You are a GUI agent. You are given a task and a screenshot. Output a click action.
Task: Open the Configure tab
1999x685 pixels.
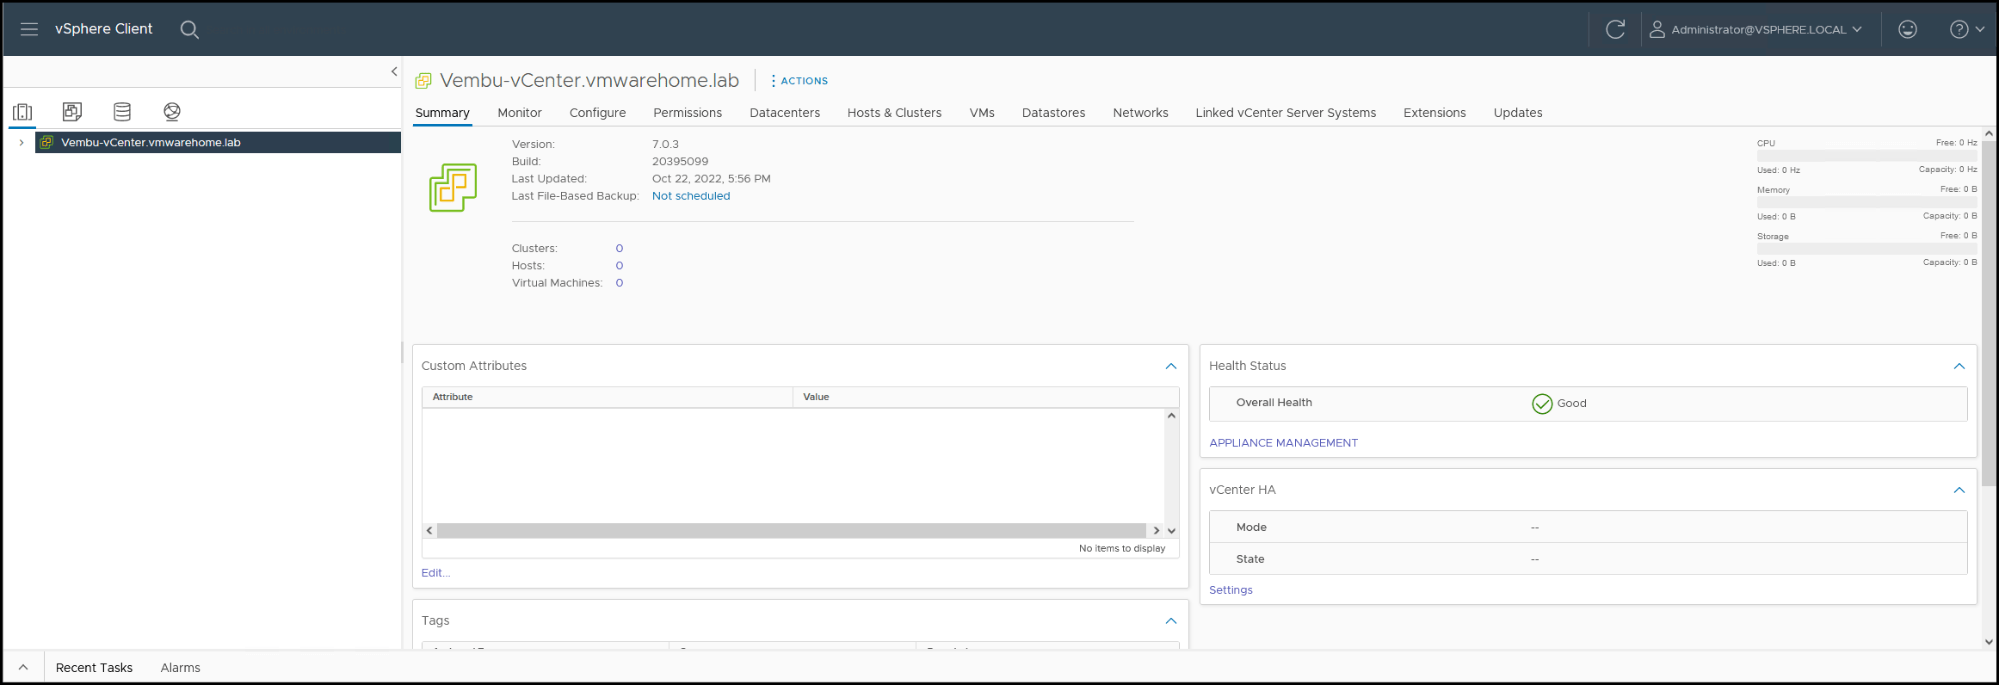598,113
